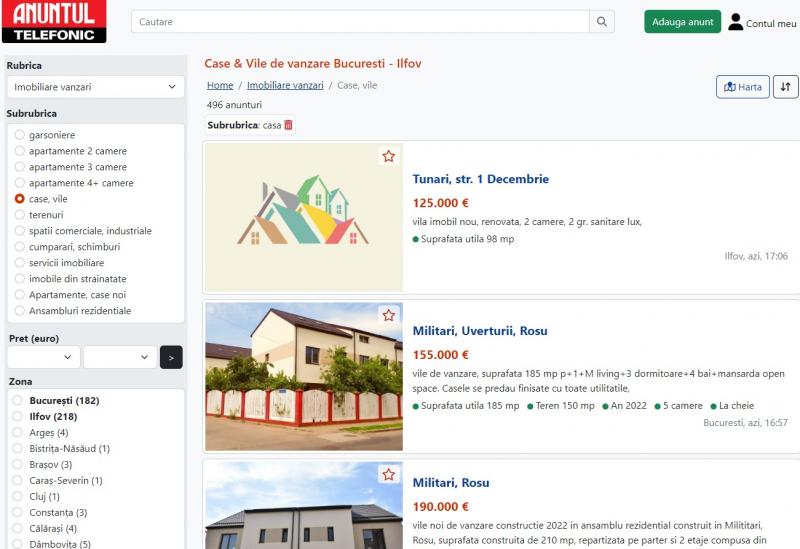
Task: Remove the Subrubrica casa filter trash icon
Action: pos(288,124)
